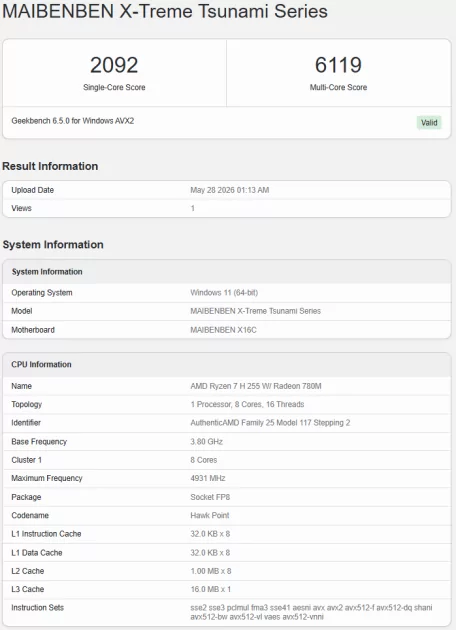Select the 6119 multi-core score value

[x=338, y=65]
